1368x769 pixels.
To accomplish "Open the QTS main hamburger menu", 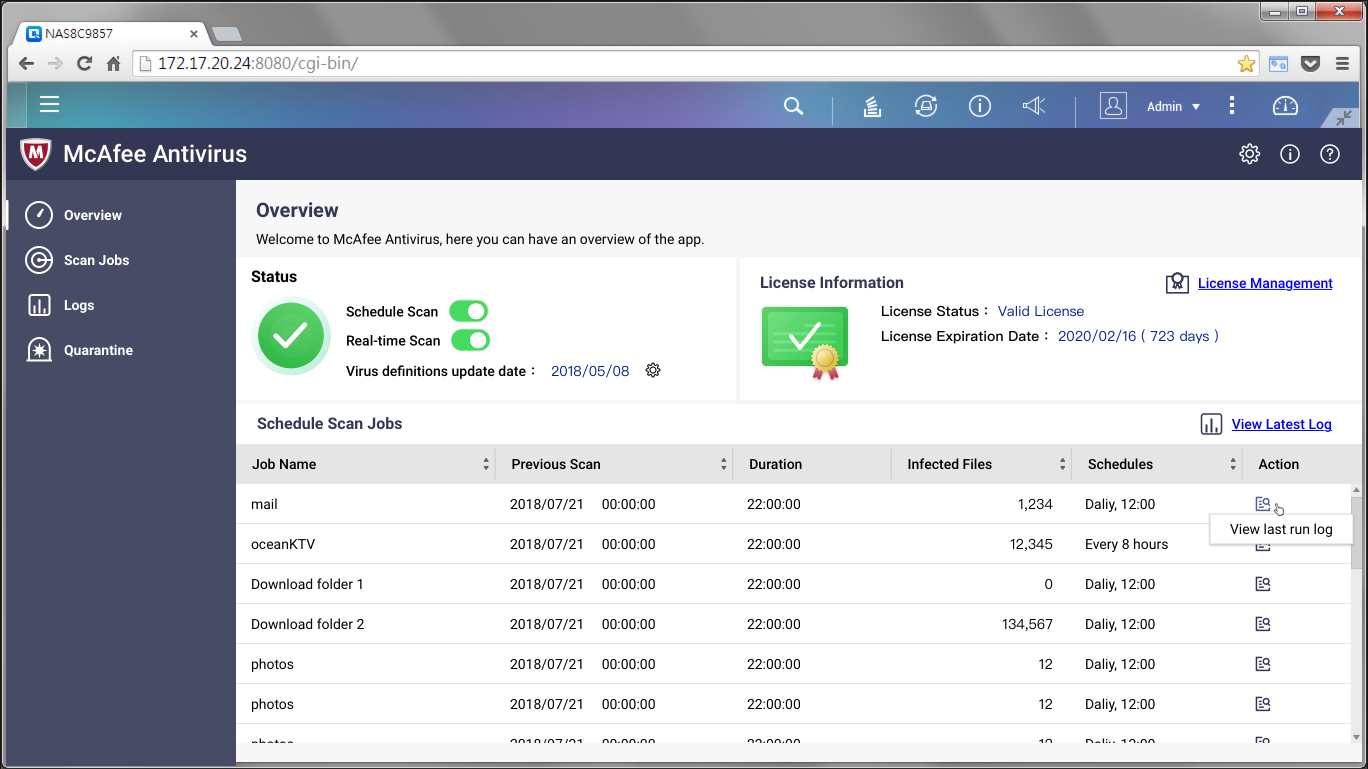I will pos(49,105).
